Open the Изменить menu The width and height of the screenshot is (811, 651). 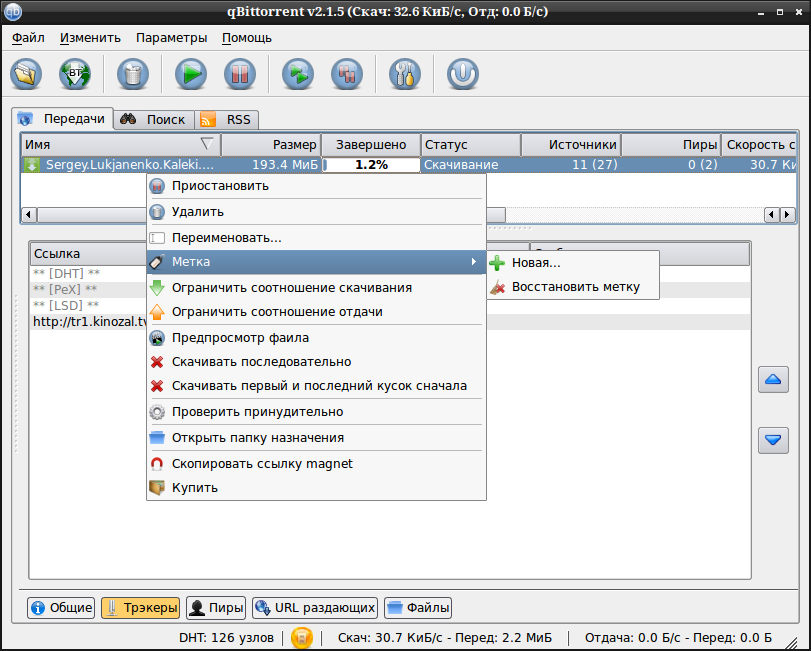(x=90, y=38)
